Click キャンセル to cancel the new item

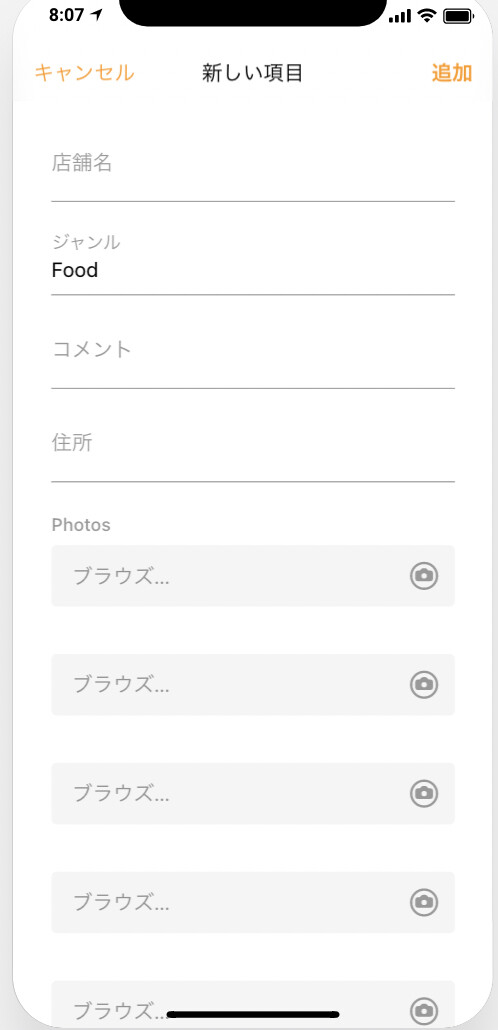pyautogui.click(x=84, y=73)
